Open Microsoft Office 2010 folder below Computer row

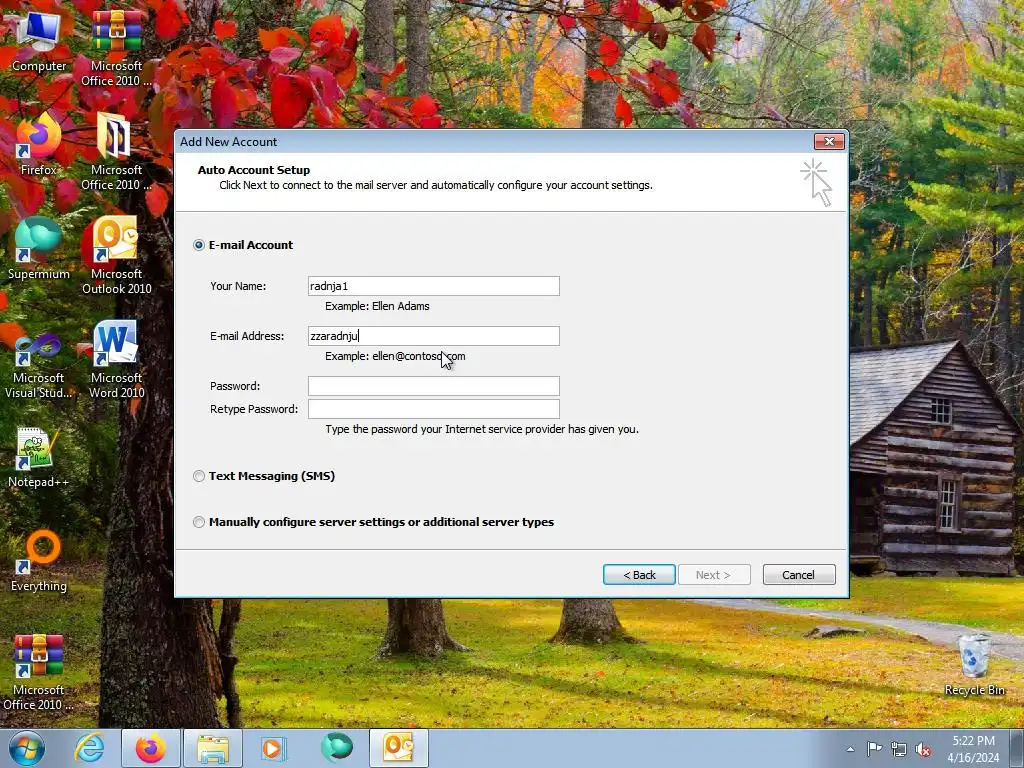116,152
